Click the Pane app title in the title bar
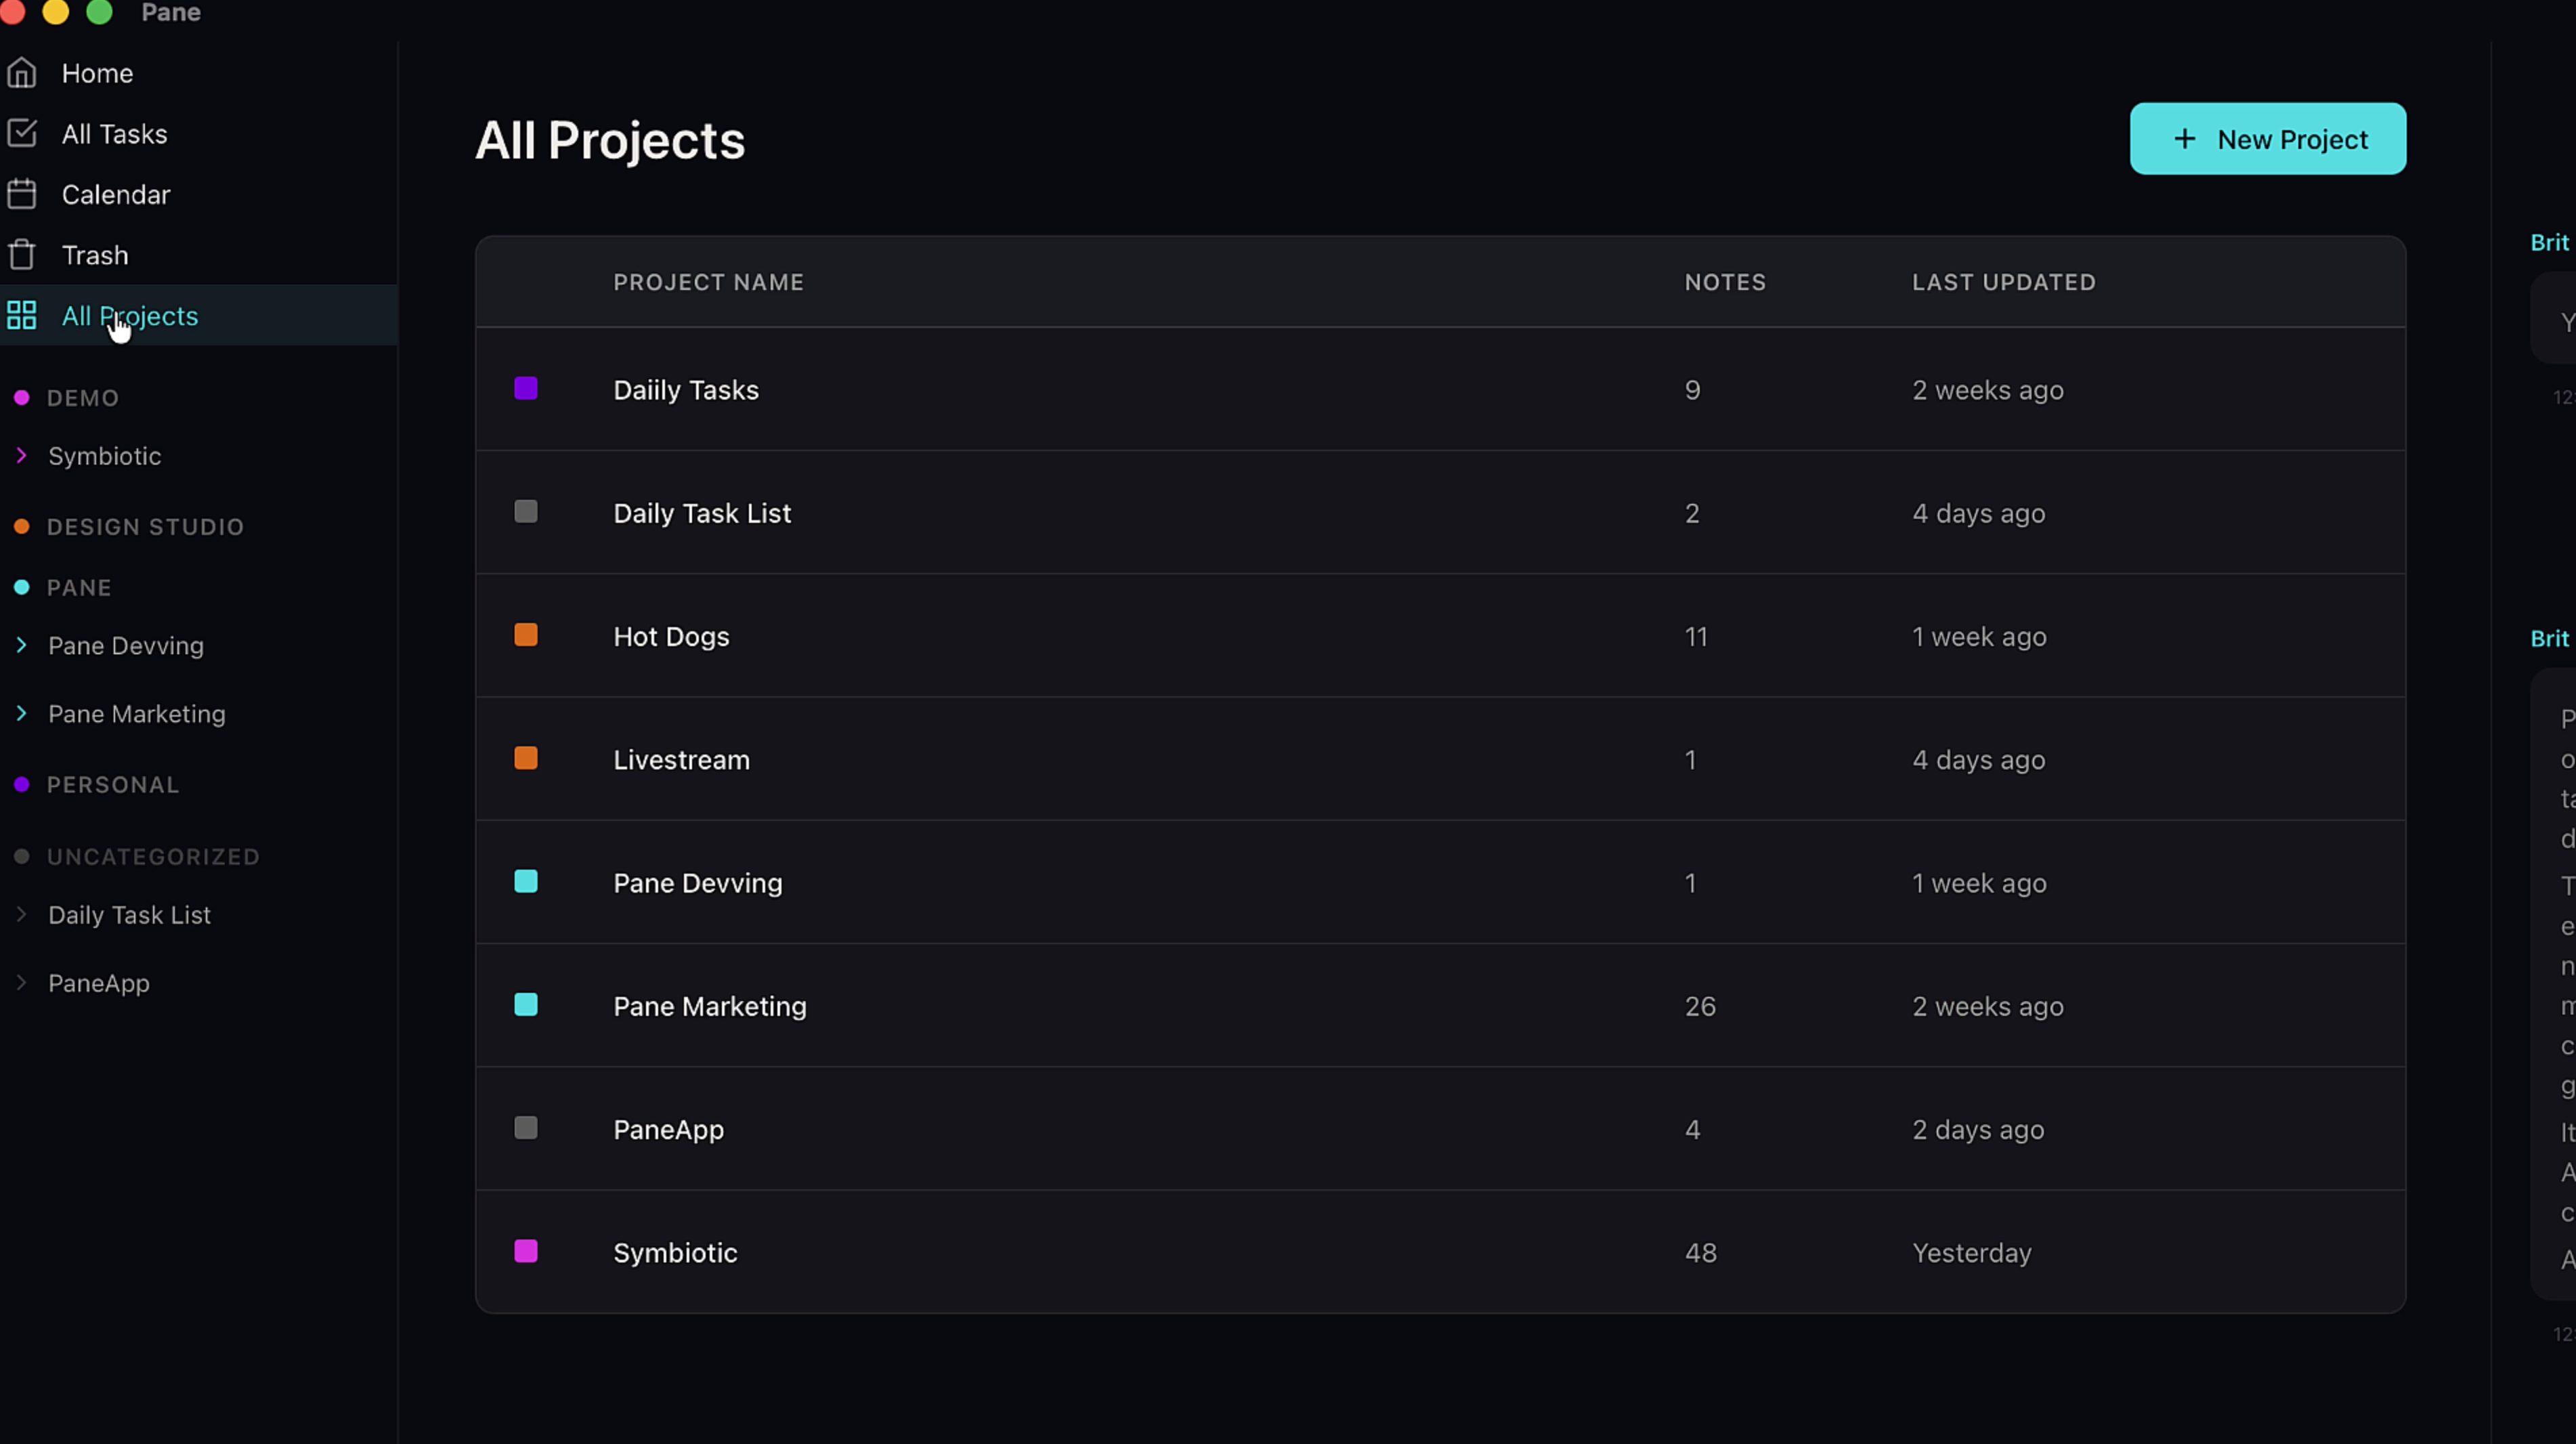The height and width of the screenshot is (1444, 2576). [171, 12]
